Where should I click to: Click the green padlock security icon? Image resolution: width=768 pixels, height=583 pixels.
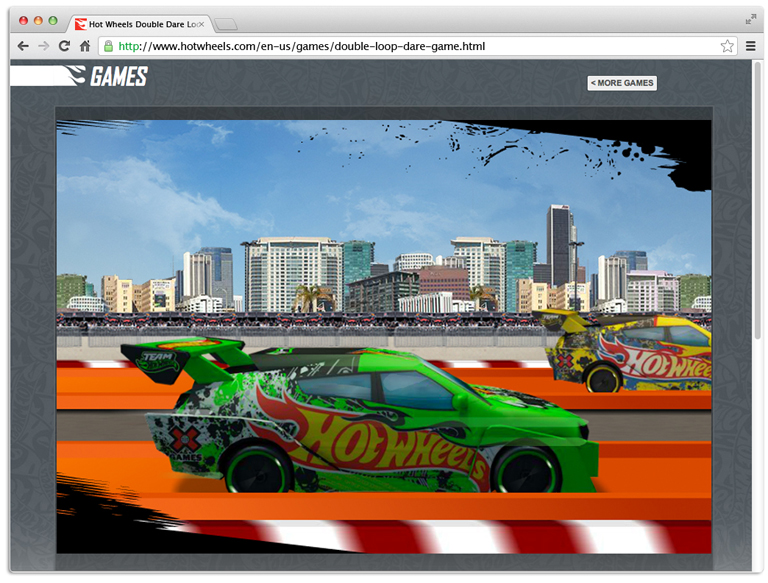click(x=108, y=46)
